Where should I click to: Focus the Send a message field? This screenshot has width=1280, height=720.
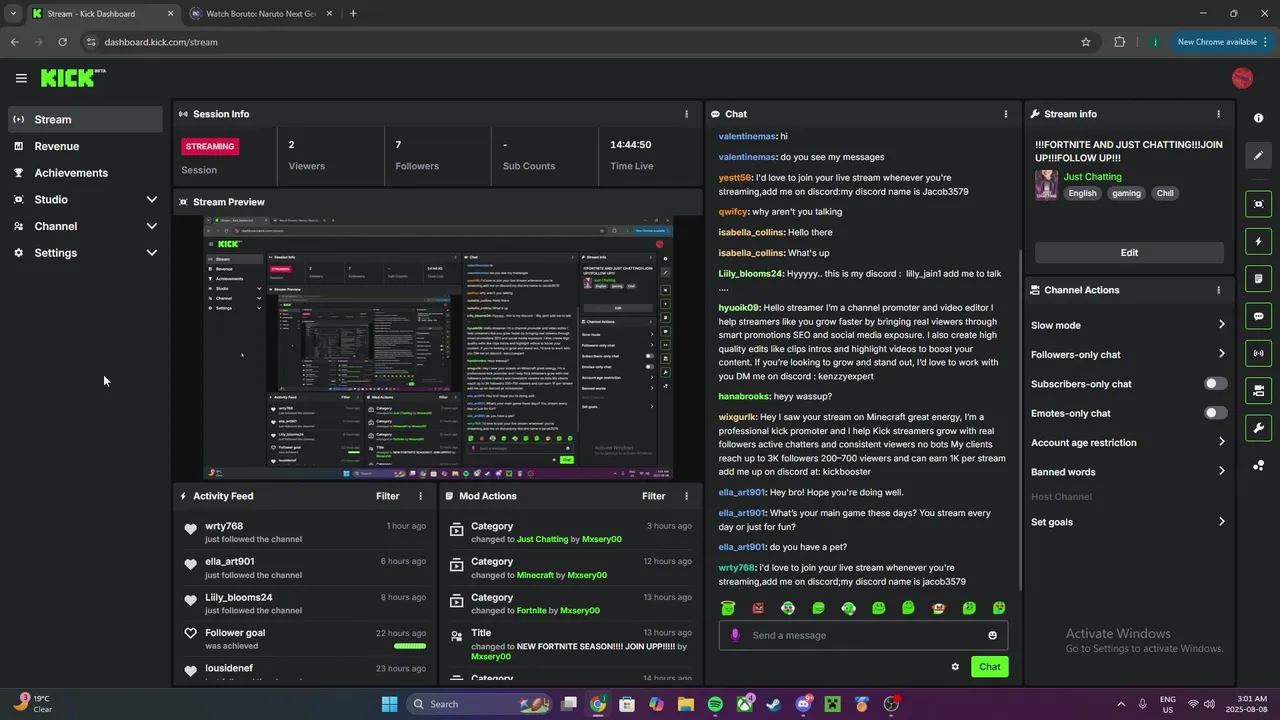(863, 635)
